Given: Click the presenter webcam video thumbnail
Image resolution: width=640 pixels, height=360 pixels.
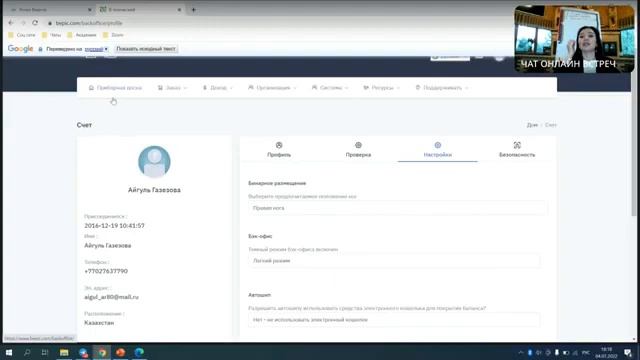Looking at the screenshot, I should click(x=574, y=39).
